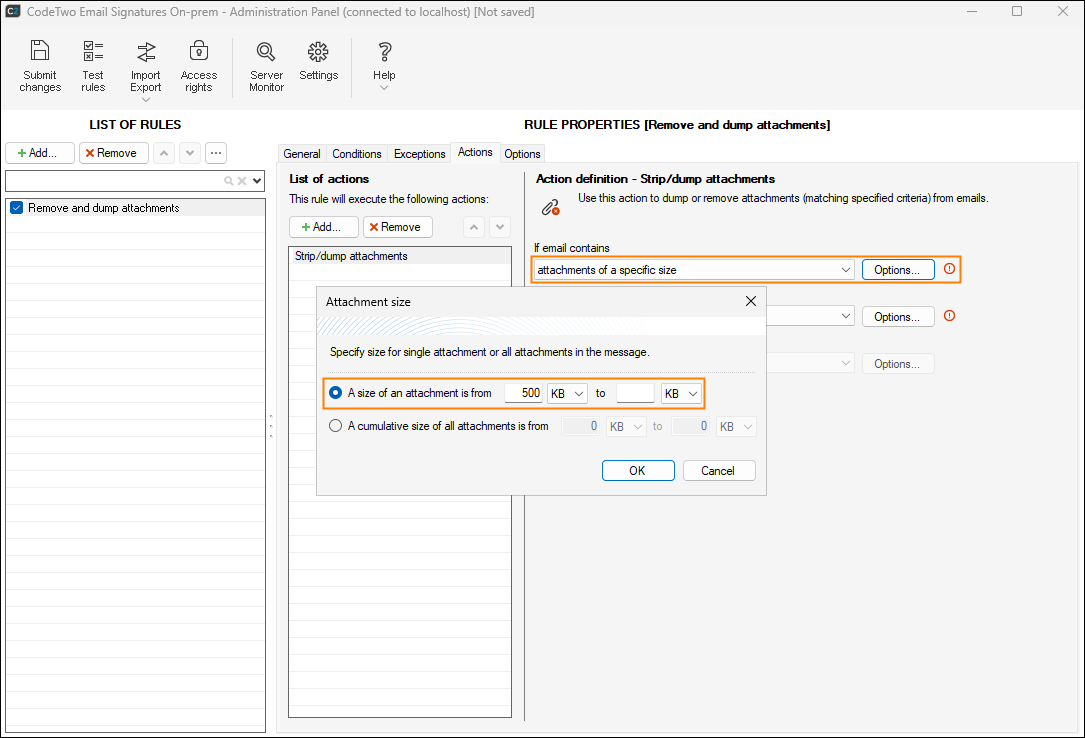1085x738 pixels.
Task: Expand the 'attachments of a specific size' dropdown
Action: [x=845, y=270]
